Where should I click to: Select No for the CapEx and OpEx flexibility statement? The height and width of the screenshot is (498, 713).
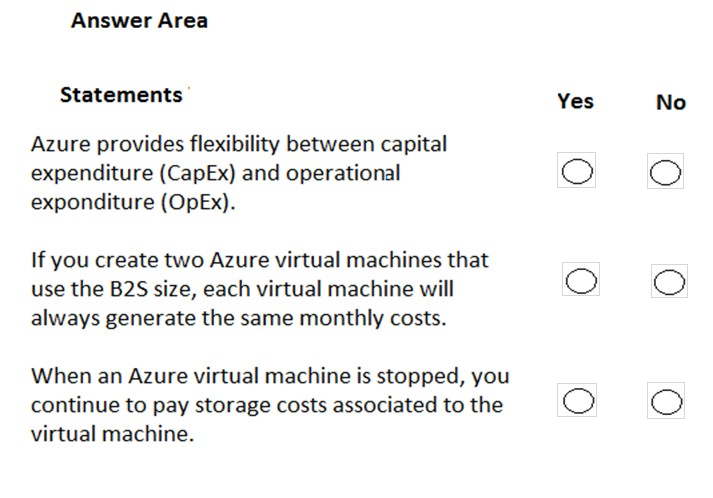665,173
